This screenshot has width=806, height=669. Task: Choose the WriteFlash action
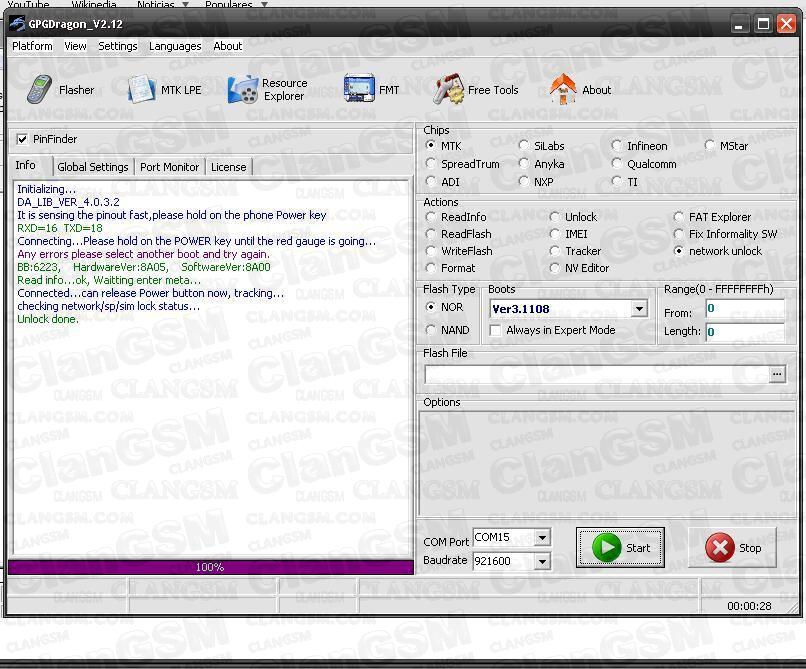(x=431, y=251)
